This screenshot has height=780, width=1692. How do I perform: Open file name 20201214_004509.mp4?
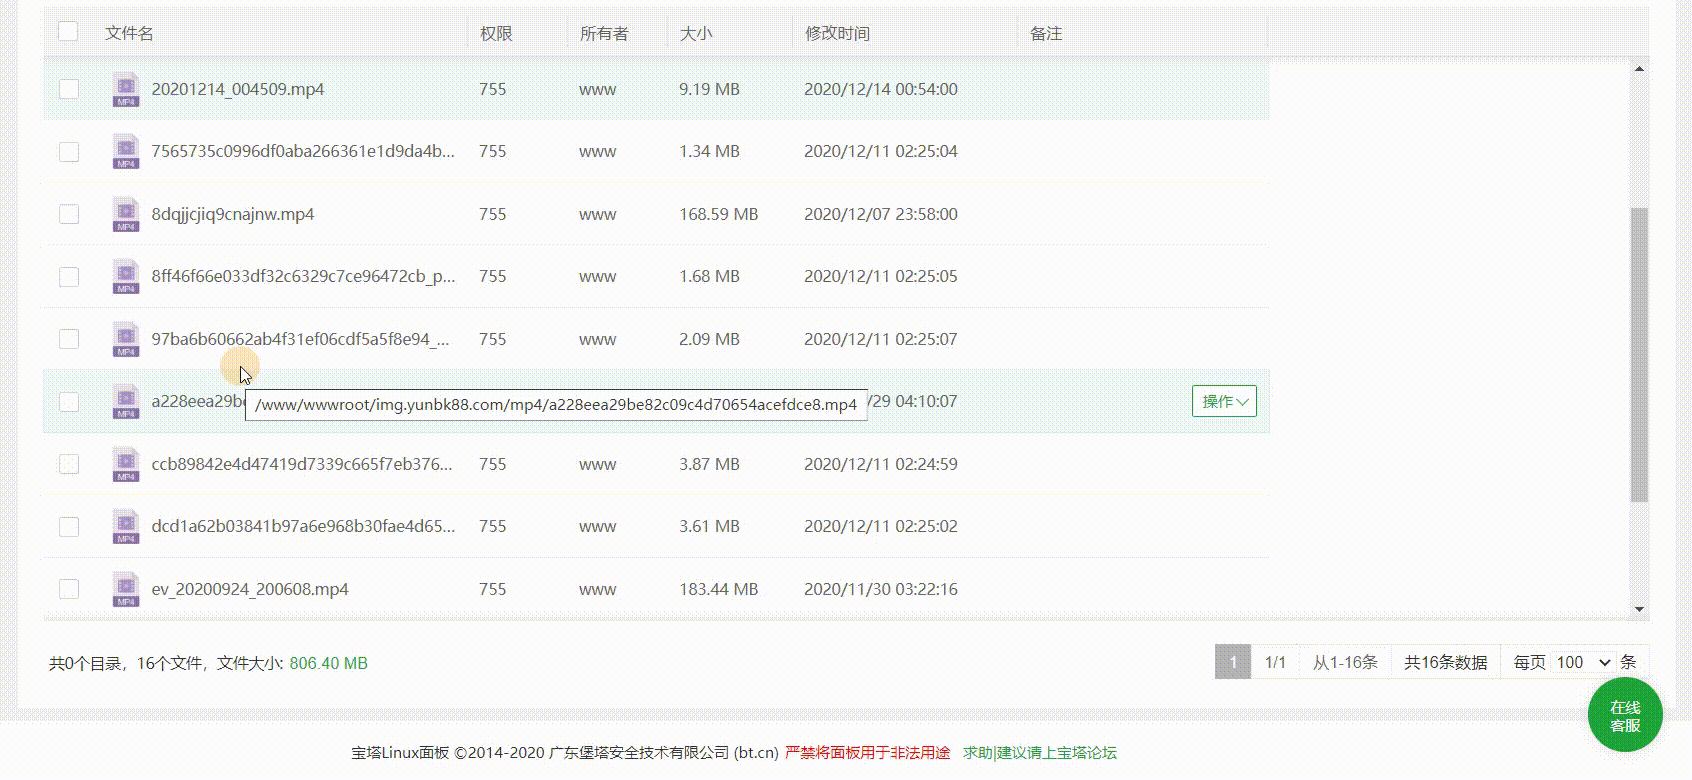238,89
